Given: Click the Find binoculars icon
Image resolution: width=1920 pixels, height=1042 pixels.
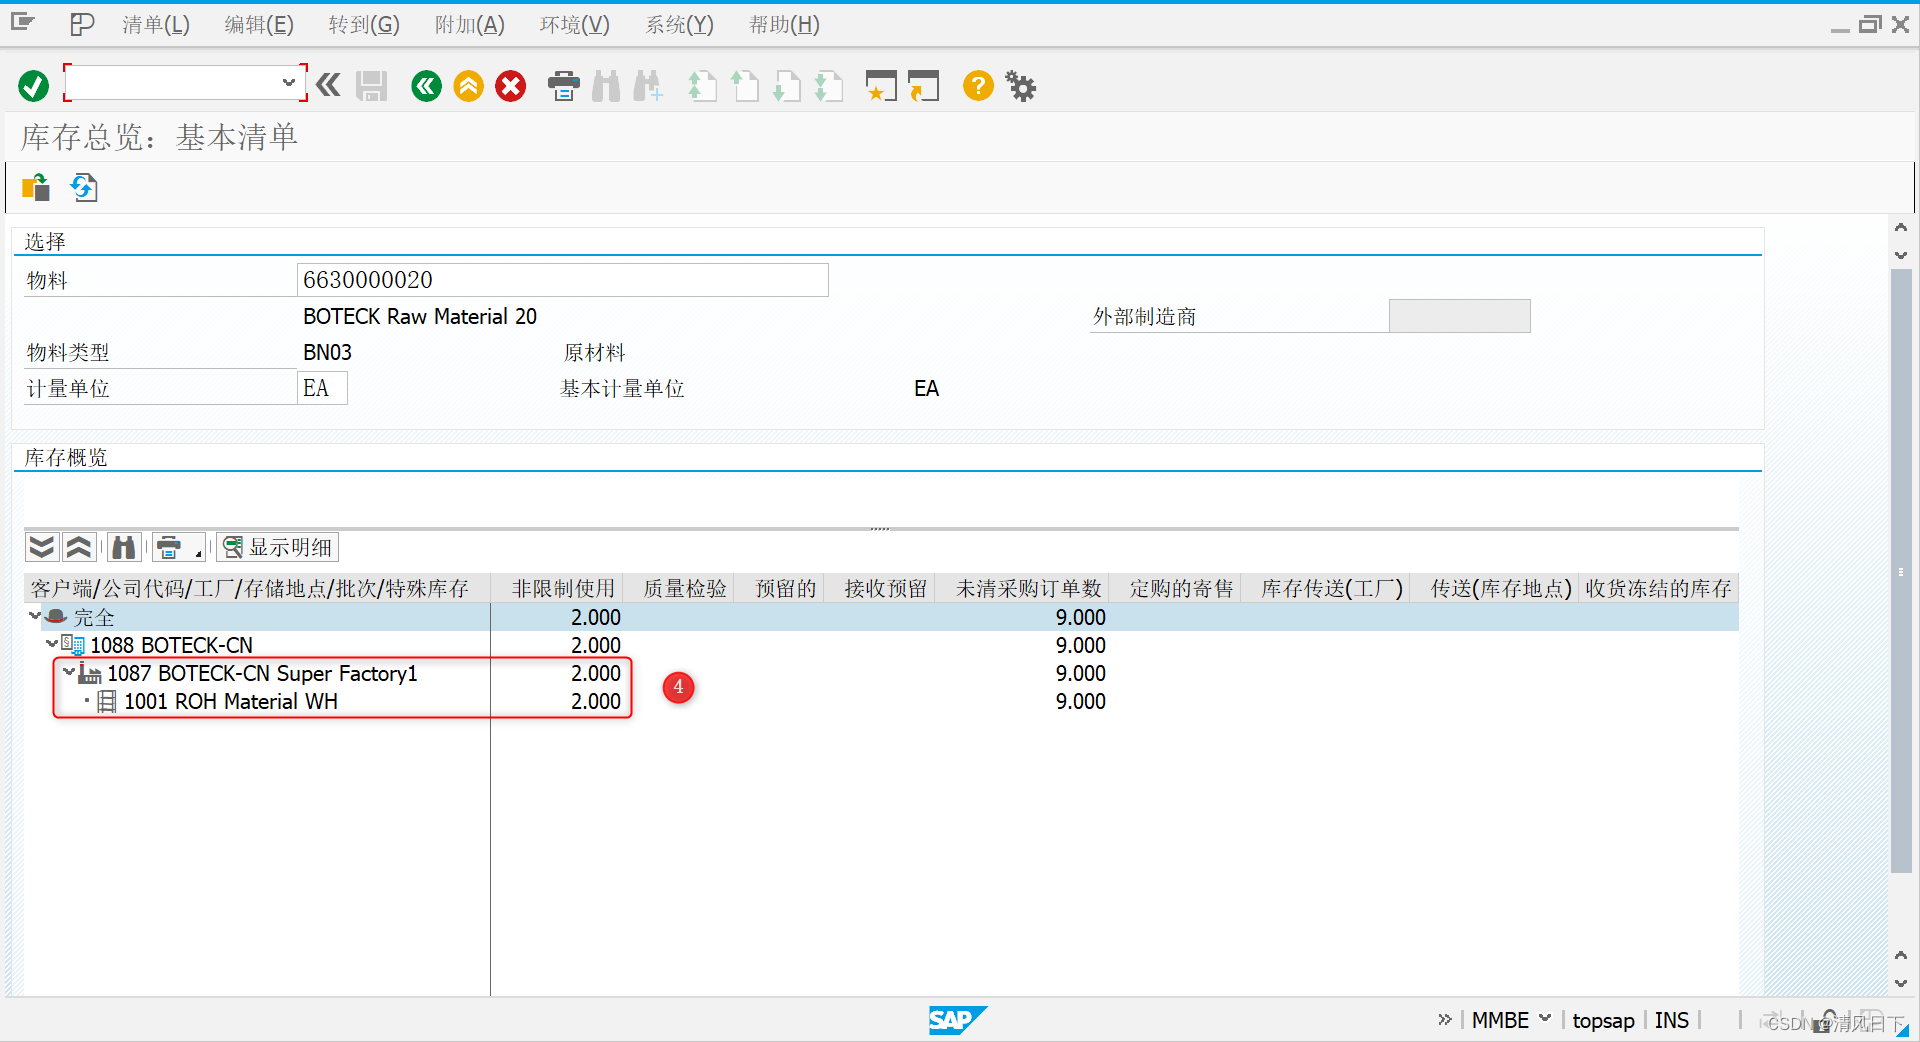Looking at the screenshot, I should pos(606,86).
